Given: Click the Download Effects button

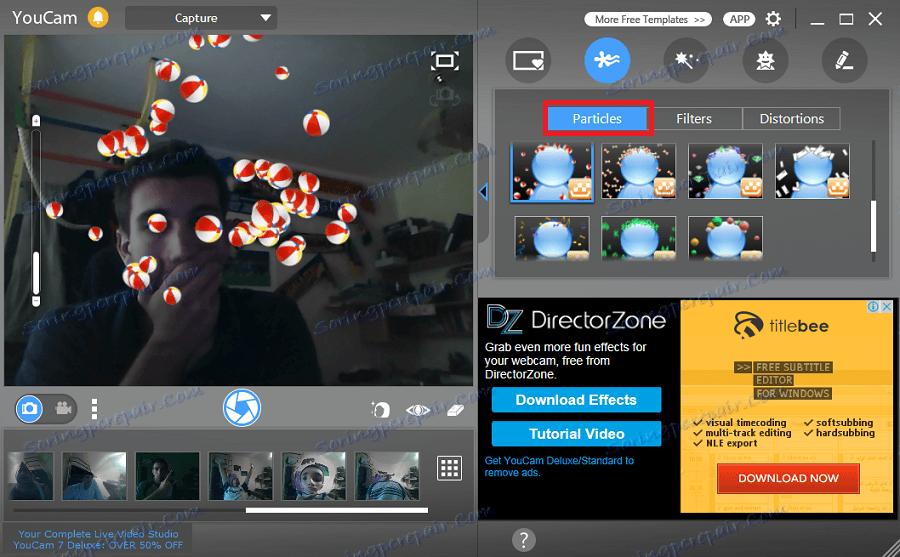Looking at the screenshot, I should 576,400.
